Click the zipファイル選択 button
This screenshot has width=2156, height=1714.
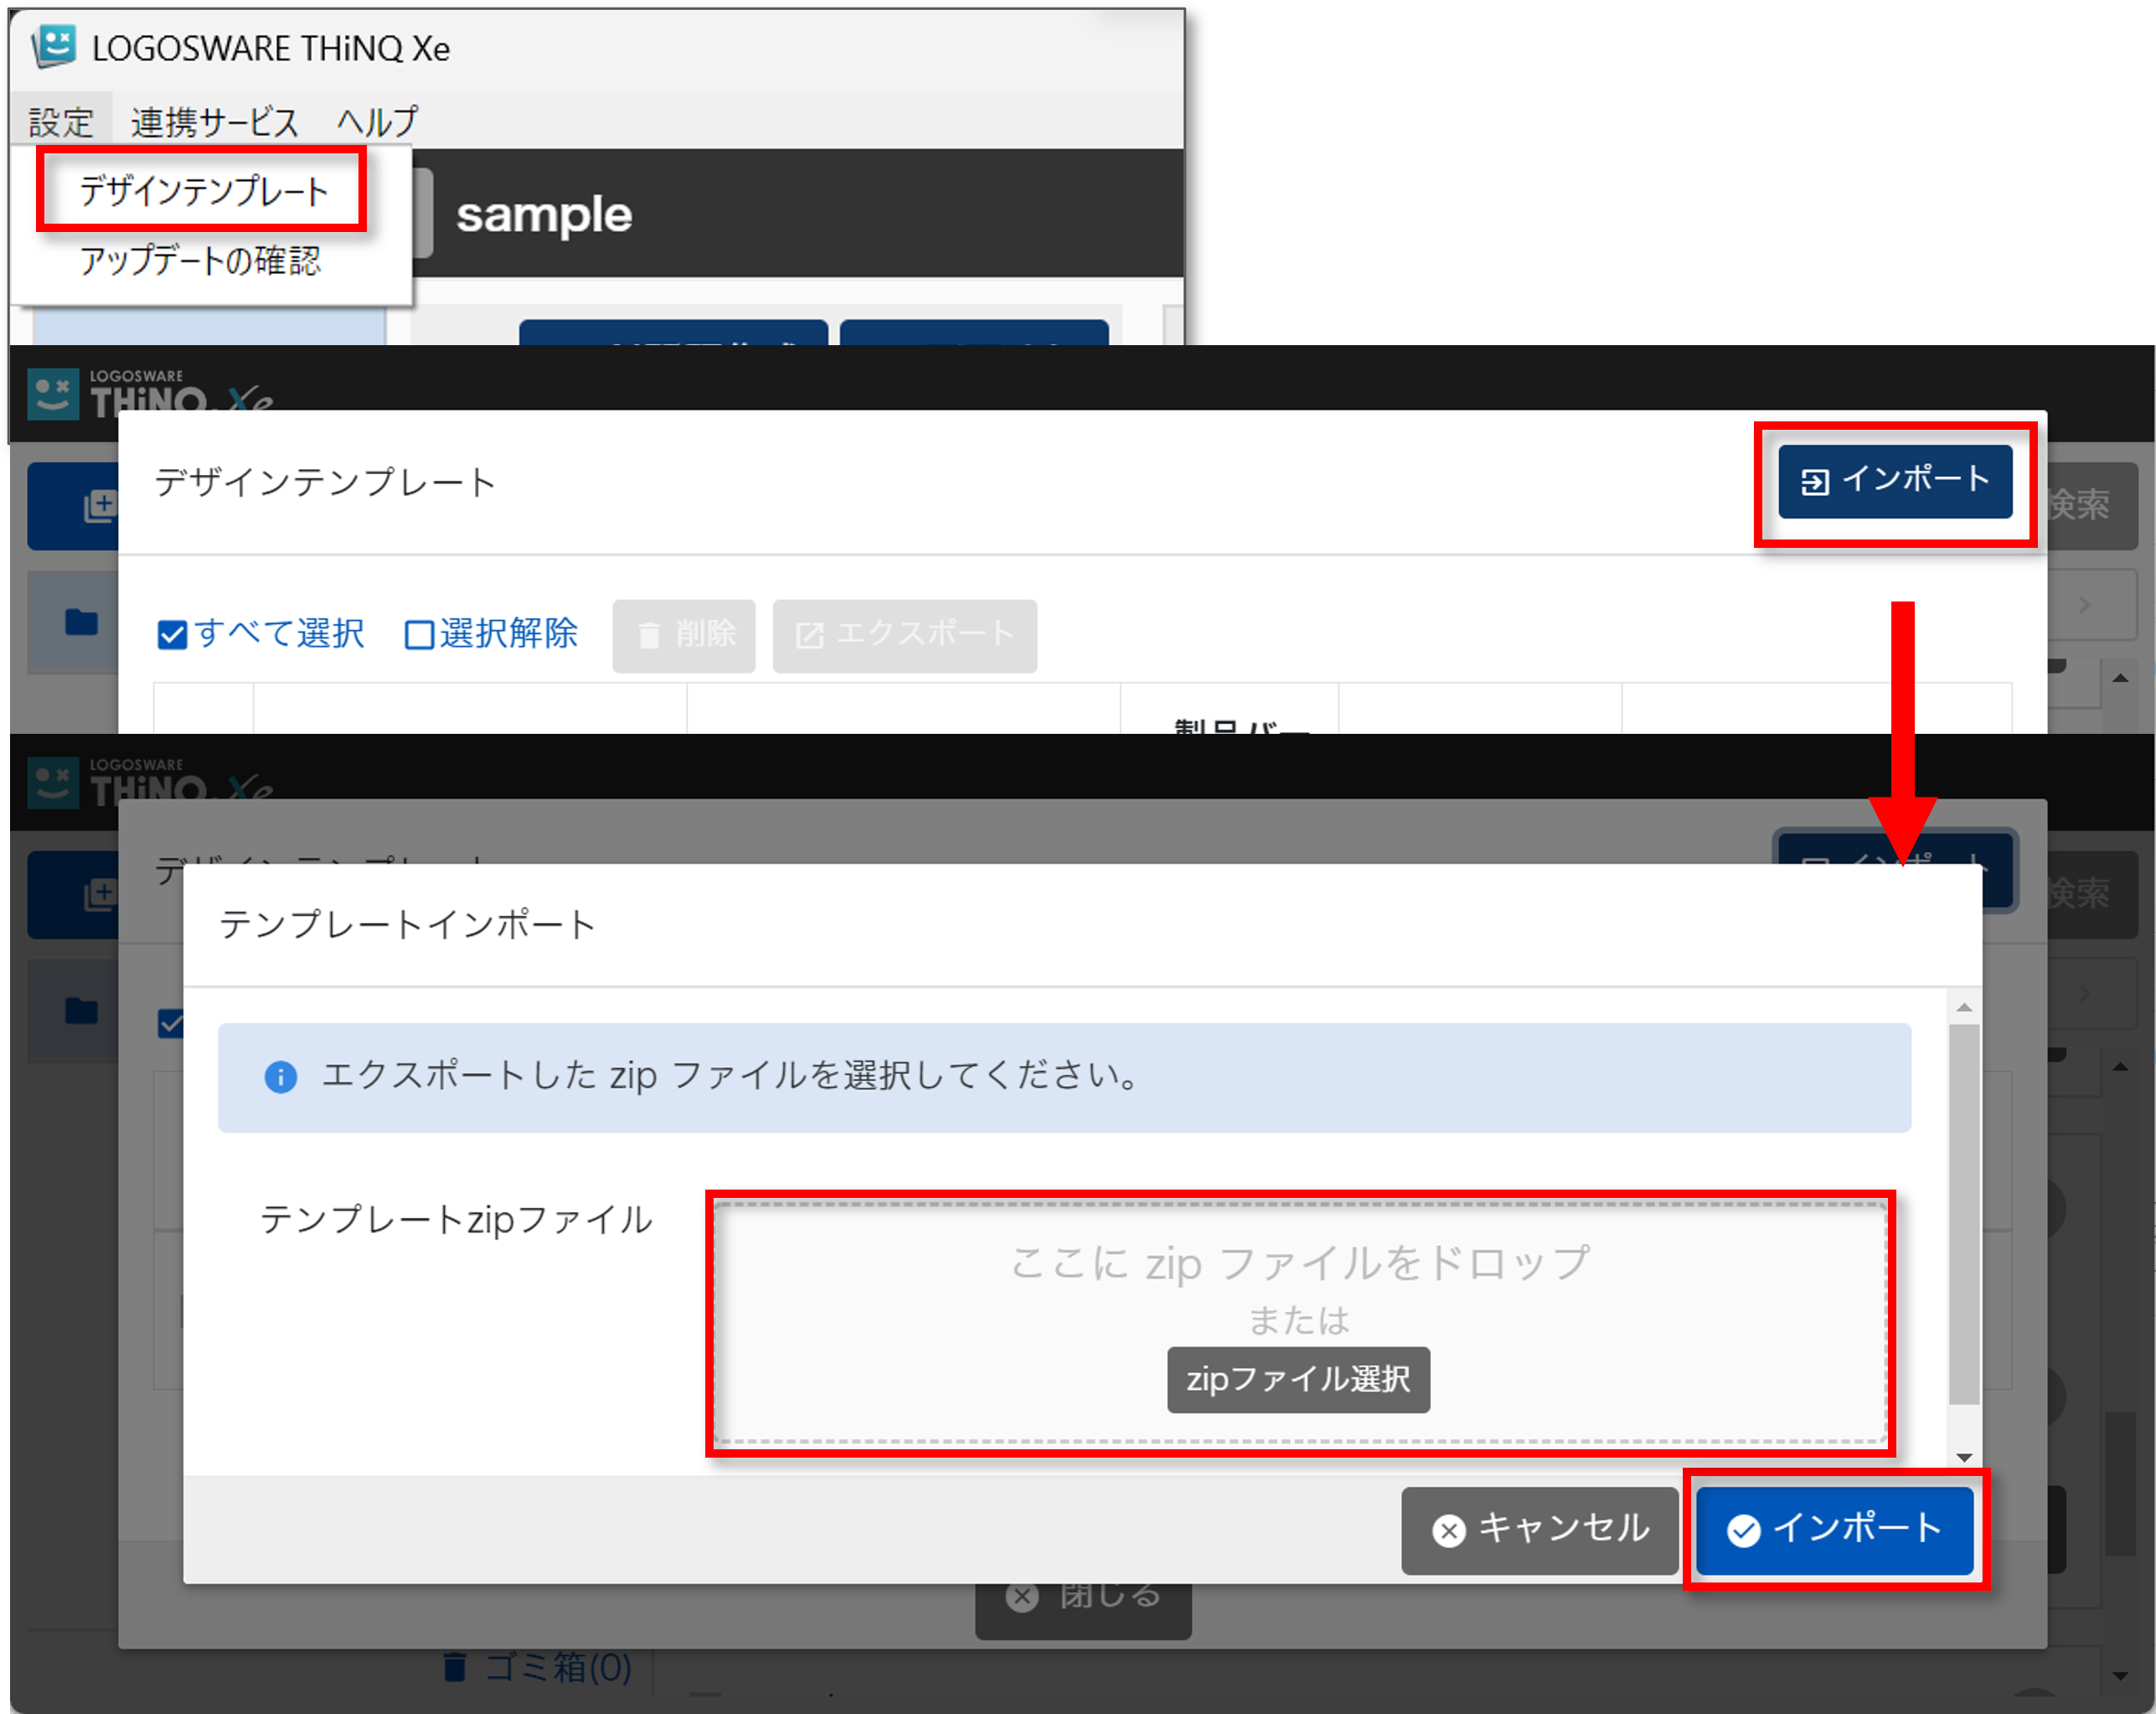click(1298, 1379)
